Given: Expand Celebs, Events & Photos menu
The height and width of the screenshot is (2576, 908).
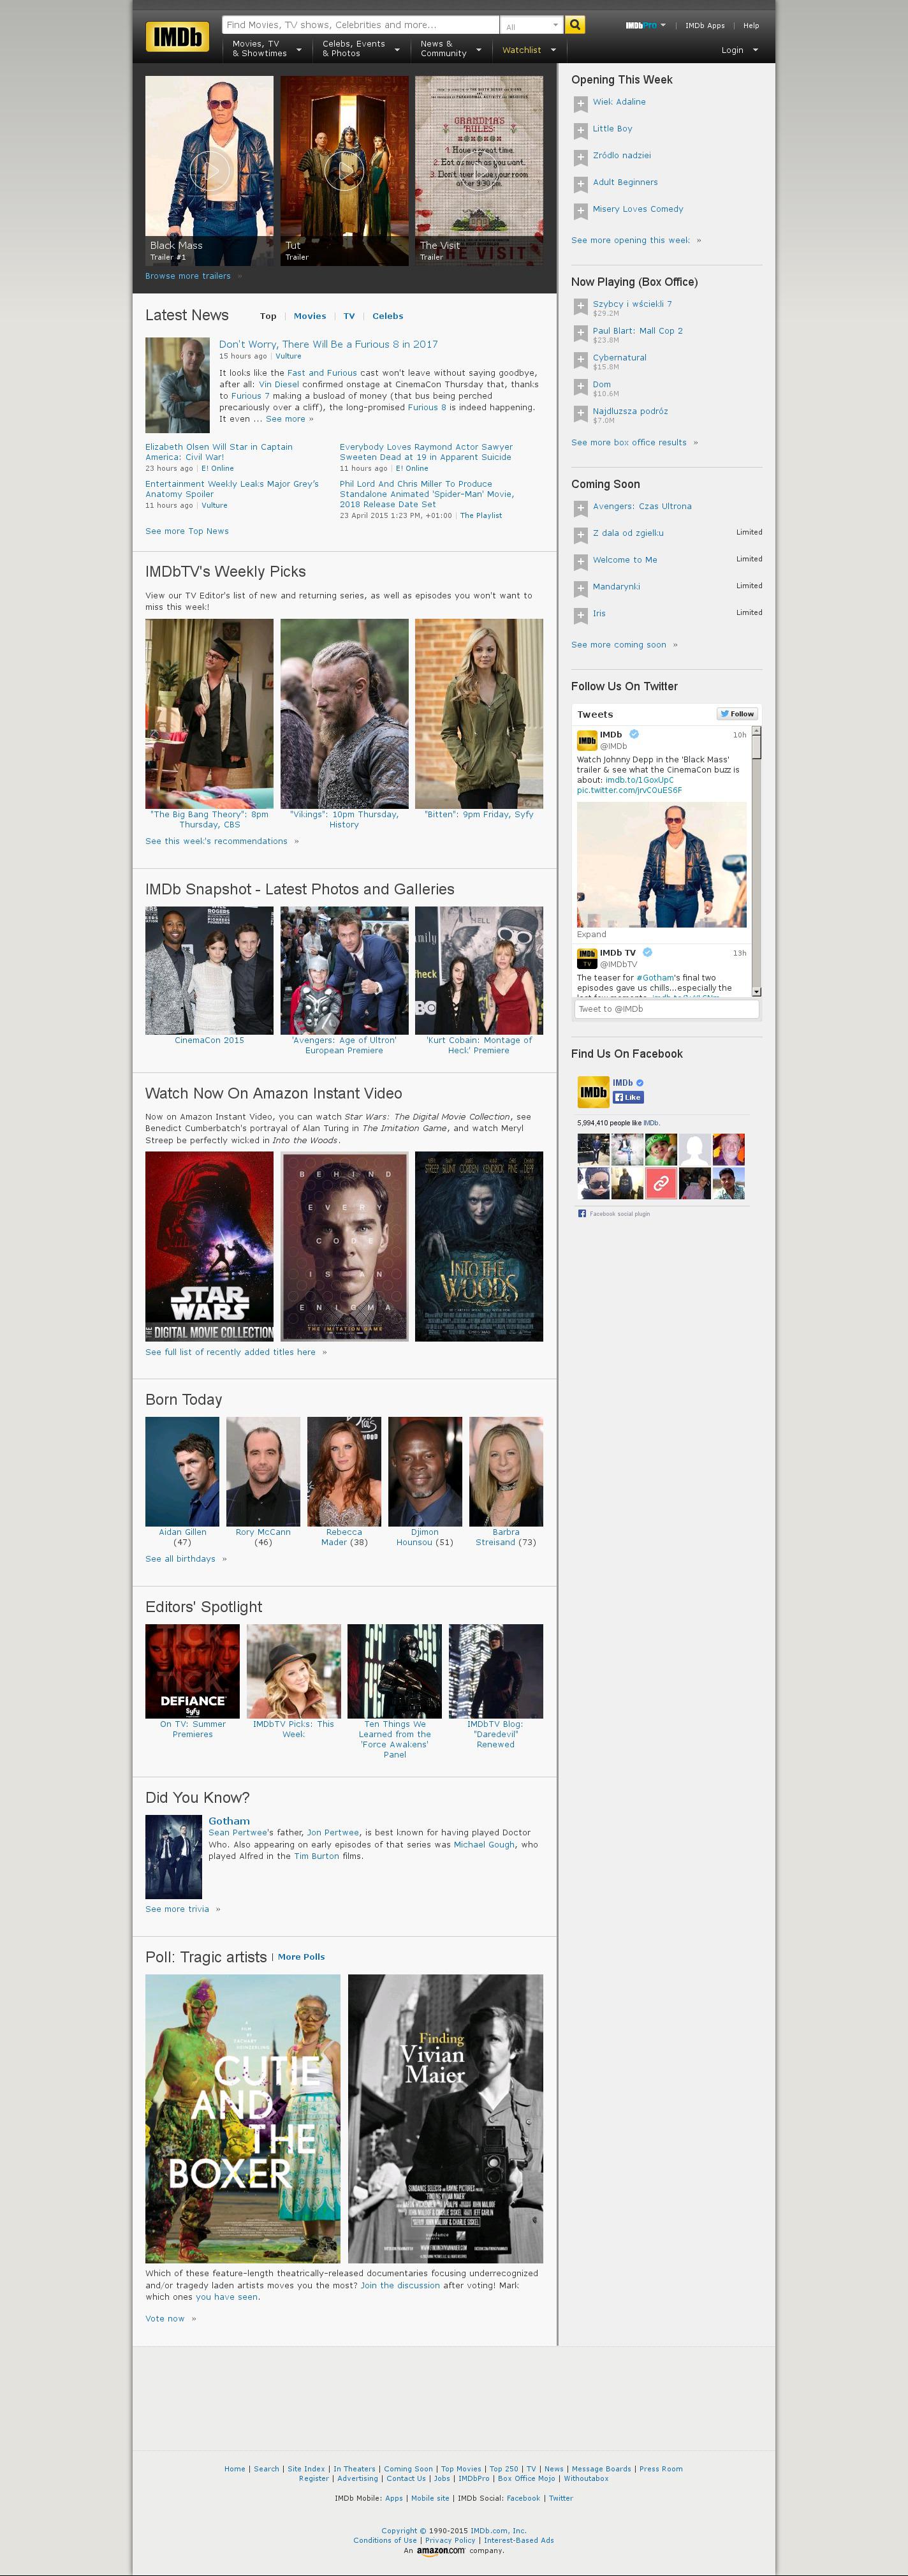Looking at the screenshot, I should [x=360, y=49].
